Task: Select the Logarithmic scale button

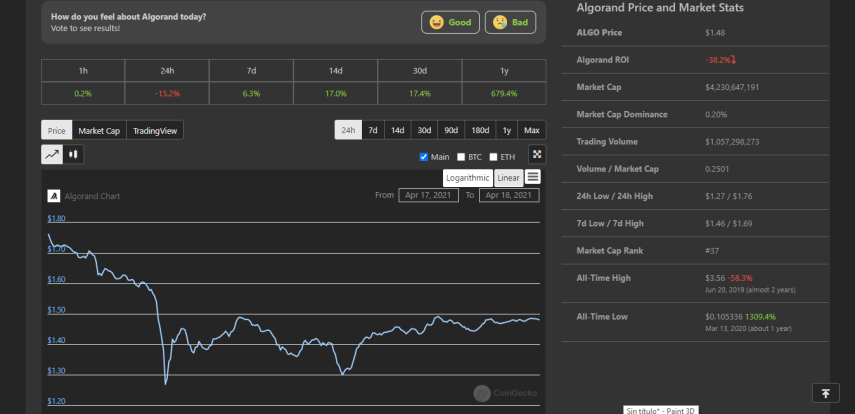Action: (x=468, y=178)
